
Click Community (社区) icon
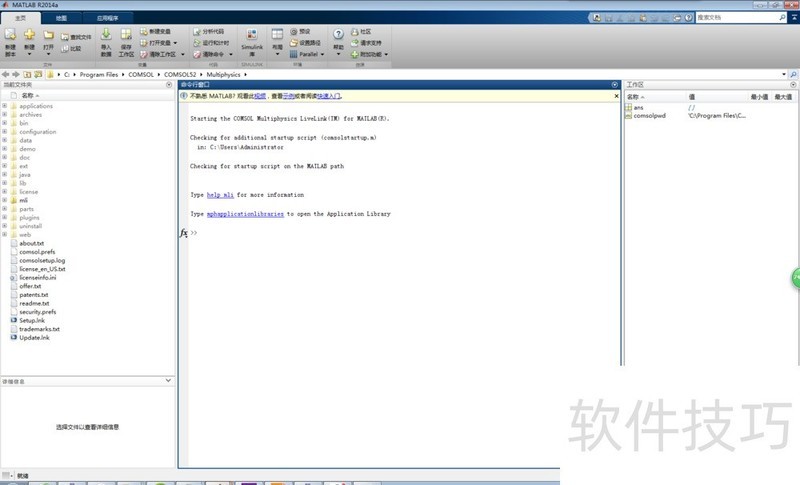coord(355,31)
